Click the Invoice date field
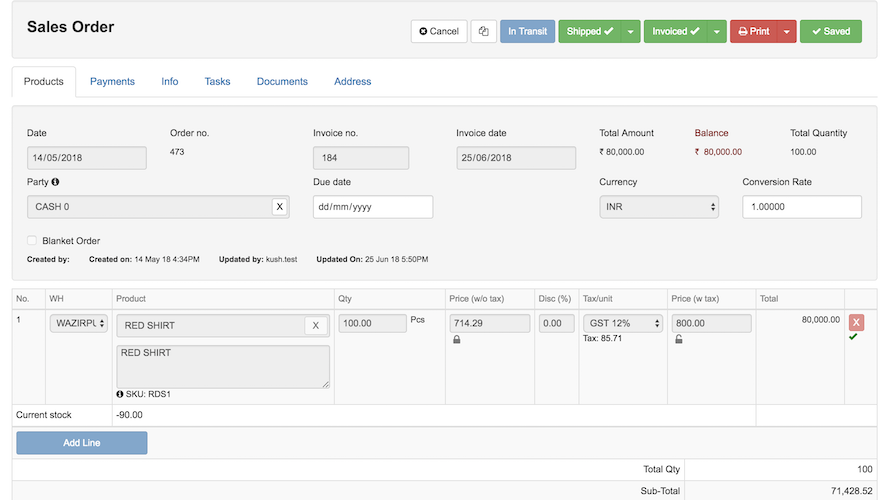890x500 pixels. pos(516,158)
